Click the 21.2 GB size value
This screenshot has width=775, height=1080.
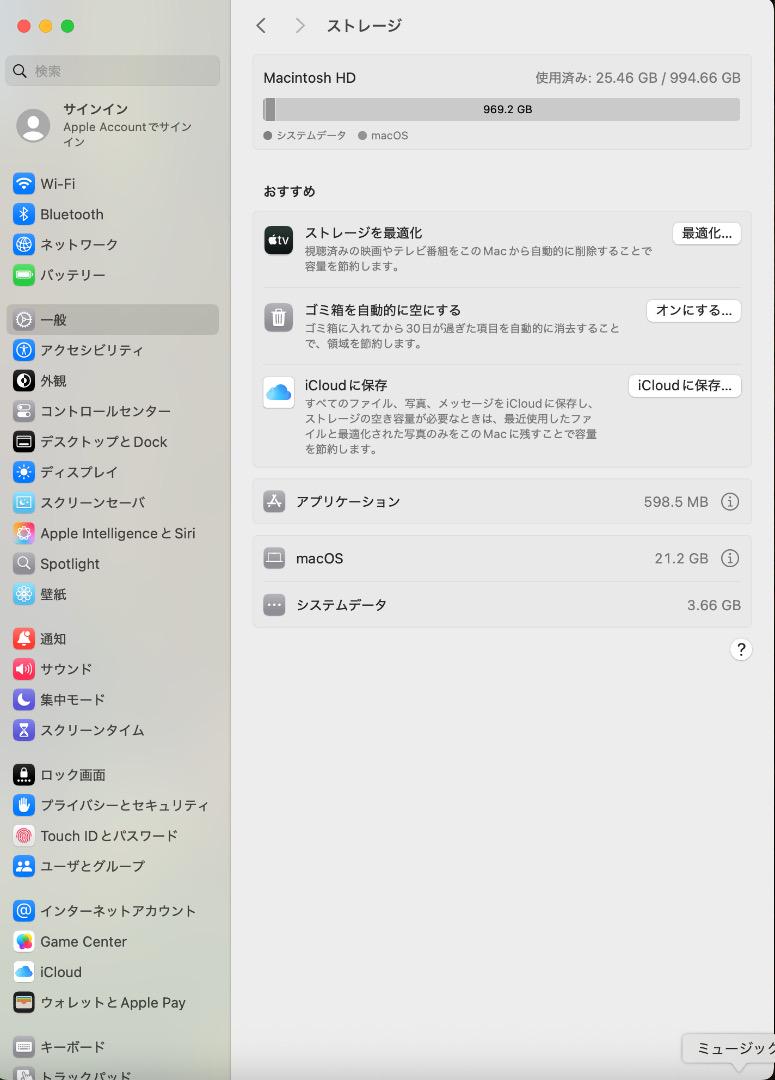tap(681, 559)
